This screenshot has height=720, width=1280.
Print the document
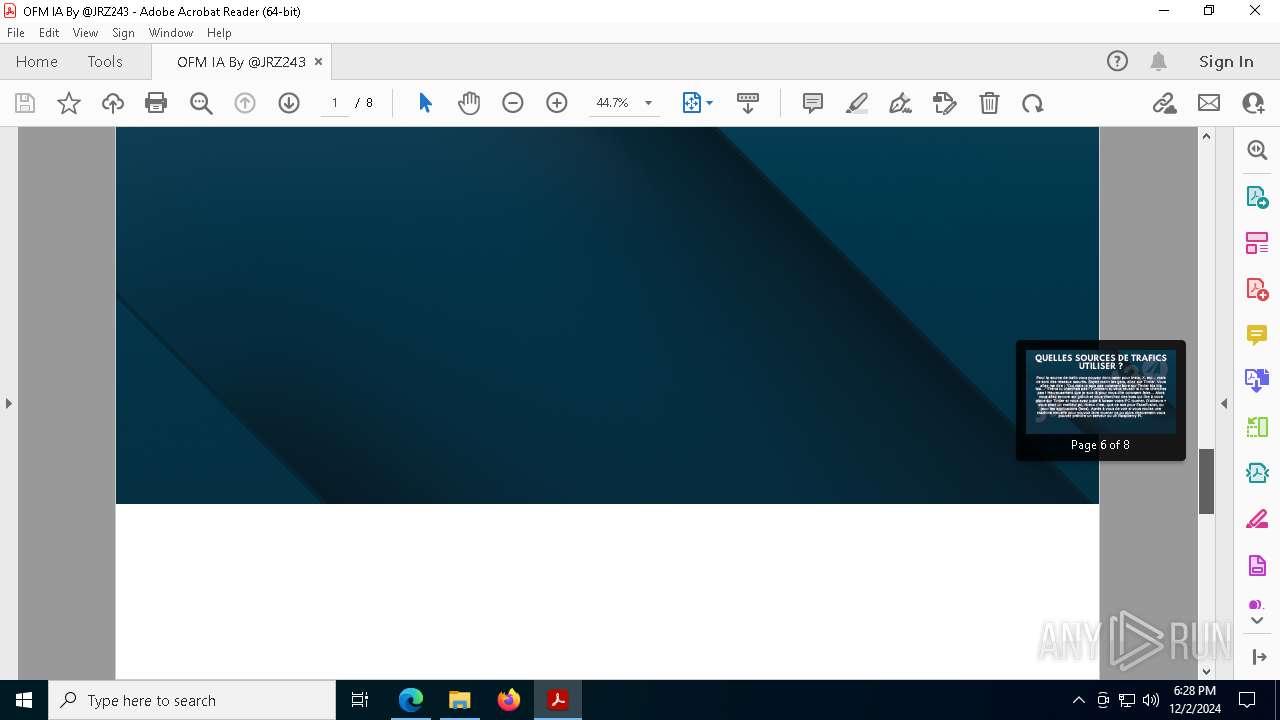coord(156,103)
